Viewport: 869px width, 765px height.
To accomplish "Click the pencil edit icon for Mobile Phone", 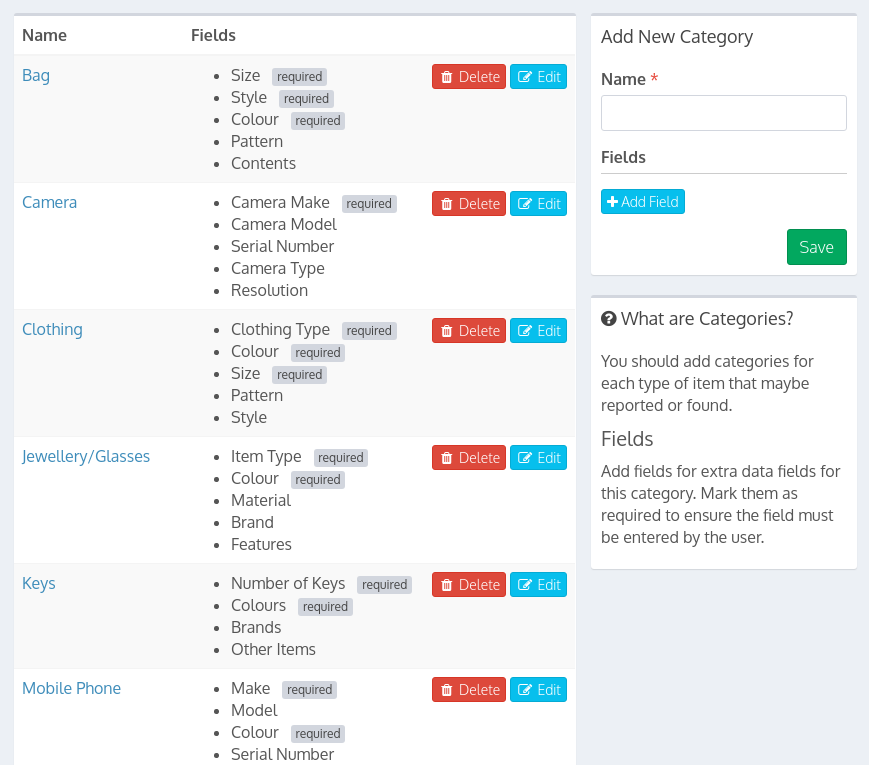I will click(x=525, y=690).
